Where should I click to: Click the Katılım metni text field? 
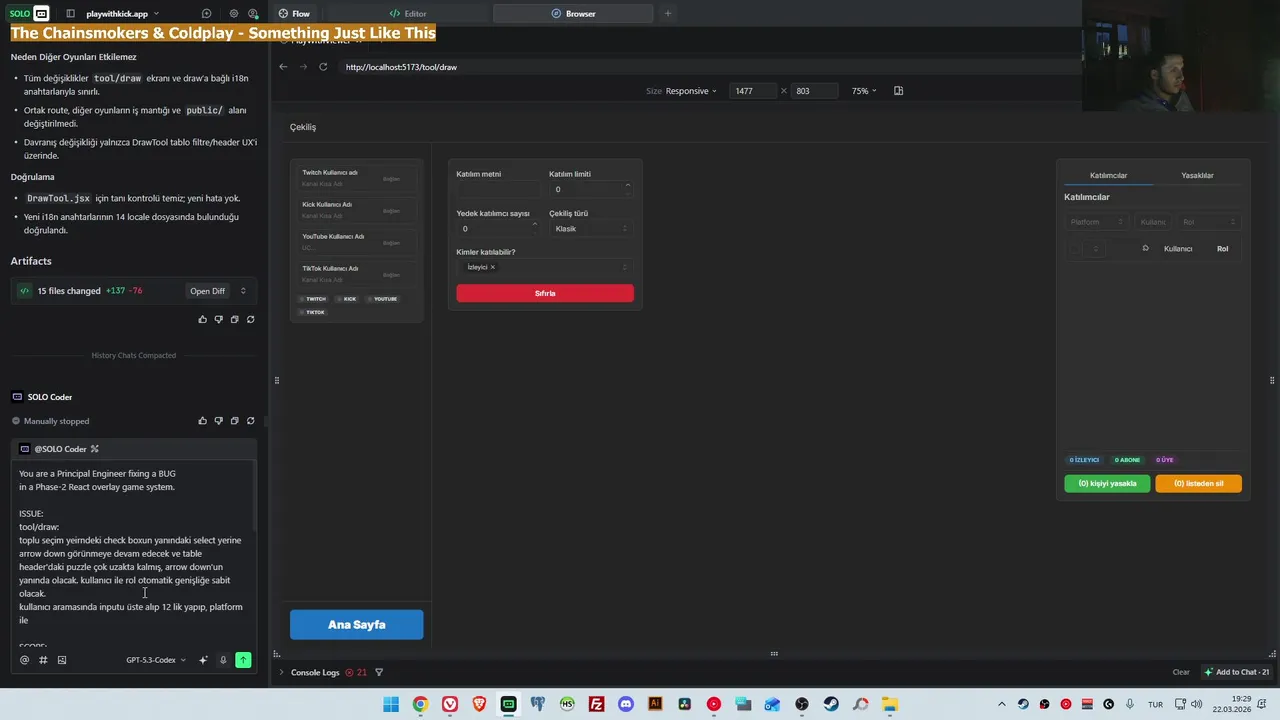click(498, 189)
